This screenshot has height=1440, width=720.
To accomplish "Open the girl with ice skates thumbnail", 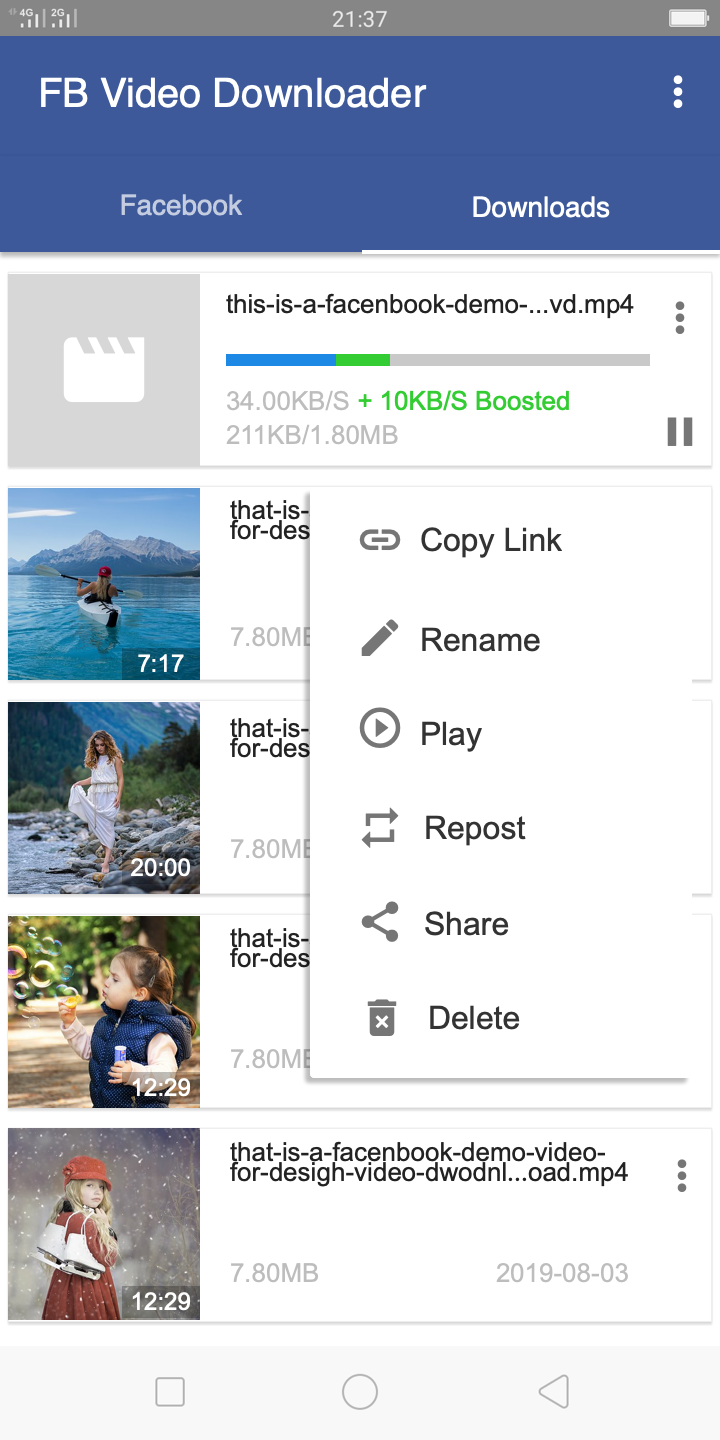I will 104,1224.
